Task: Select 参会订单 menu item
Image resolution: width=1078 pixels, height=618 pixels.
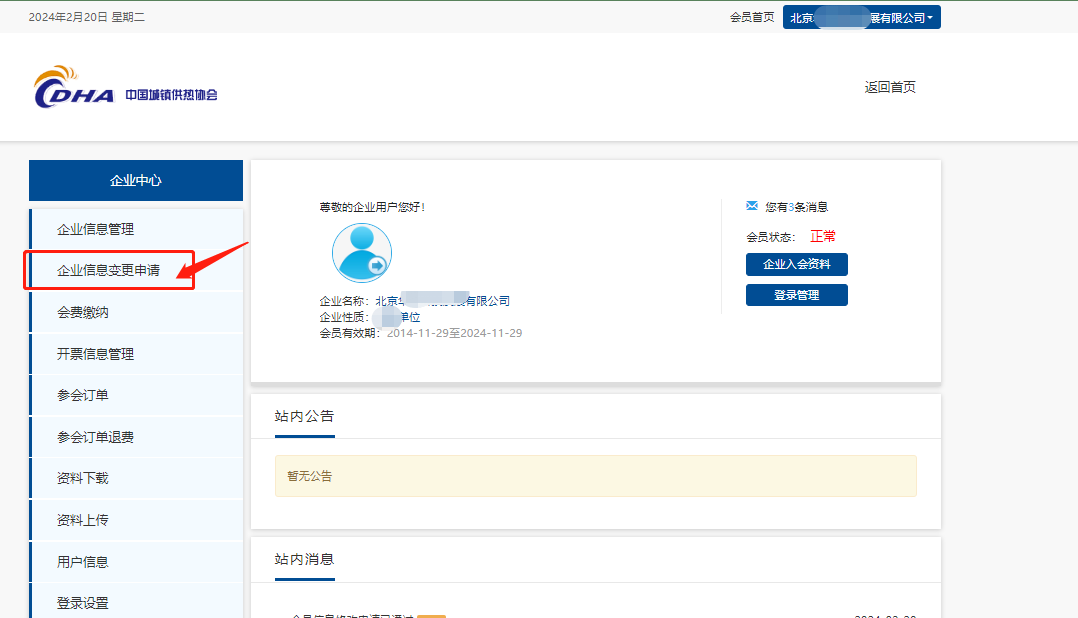Action: [136, 395]
